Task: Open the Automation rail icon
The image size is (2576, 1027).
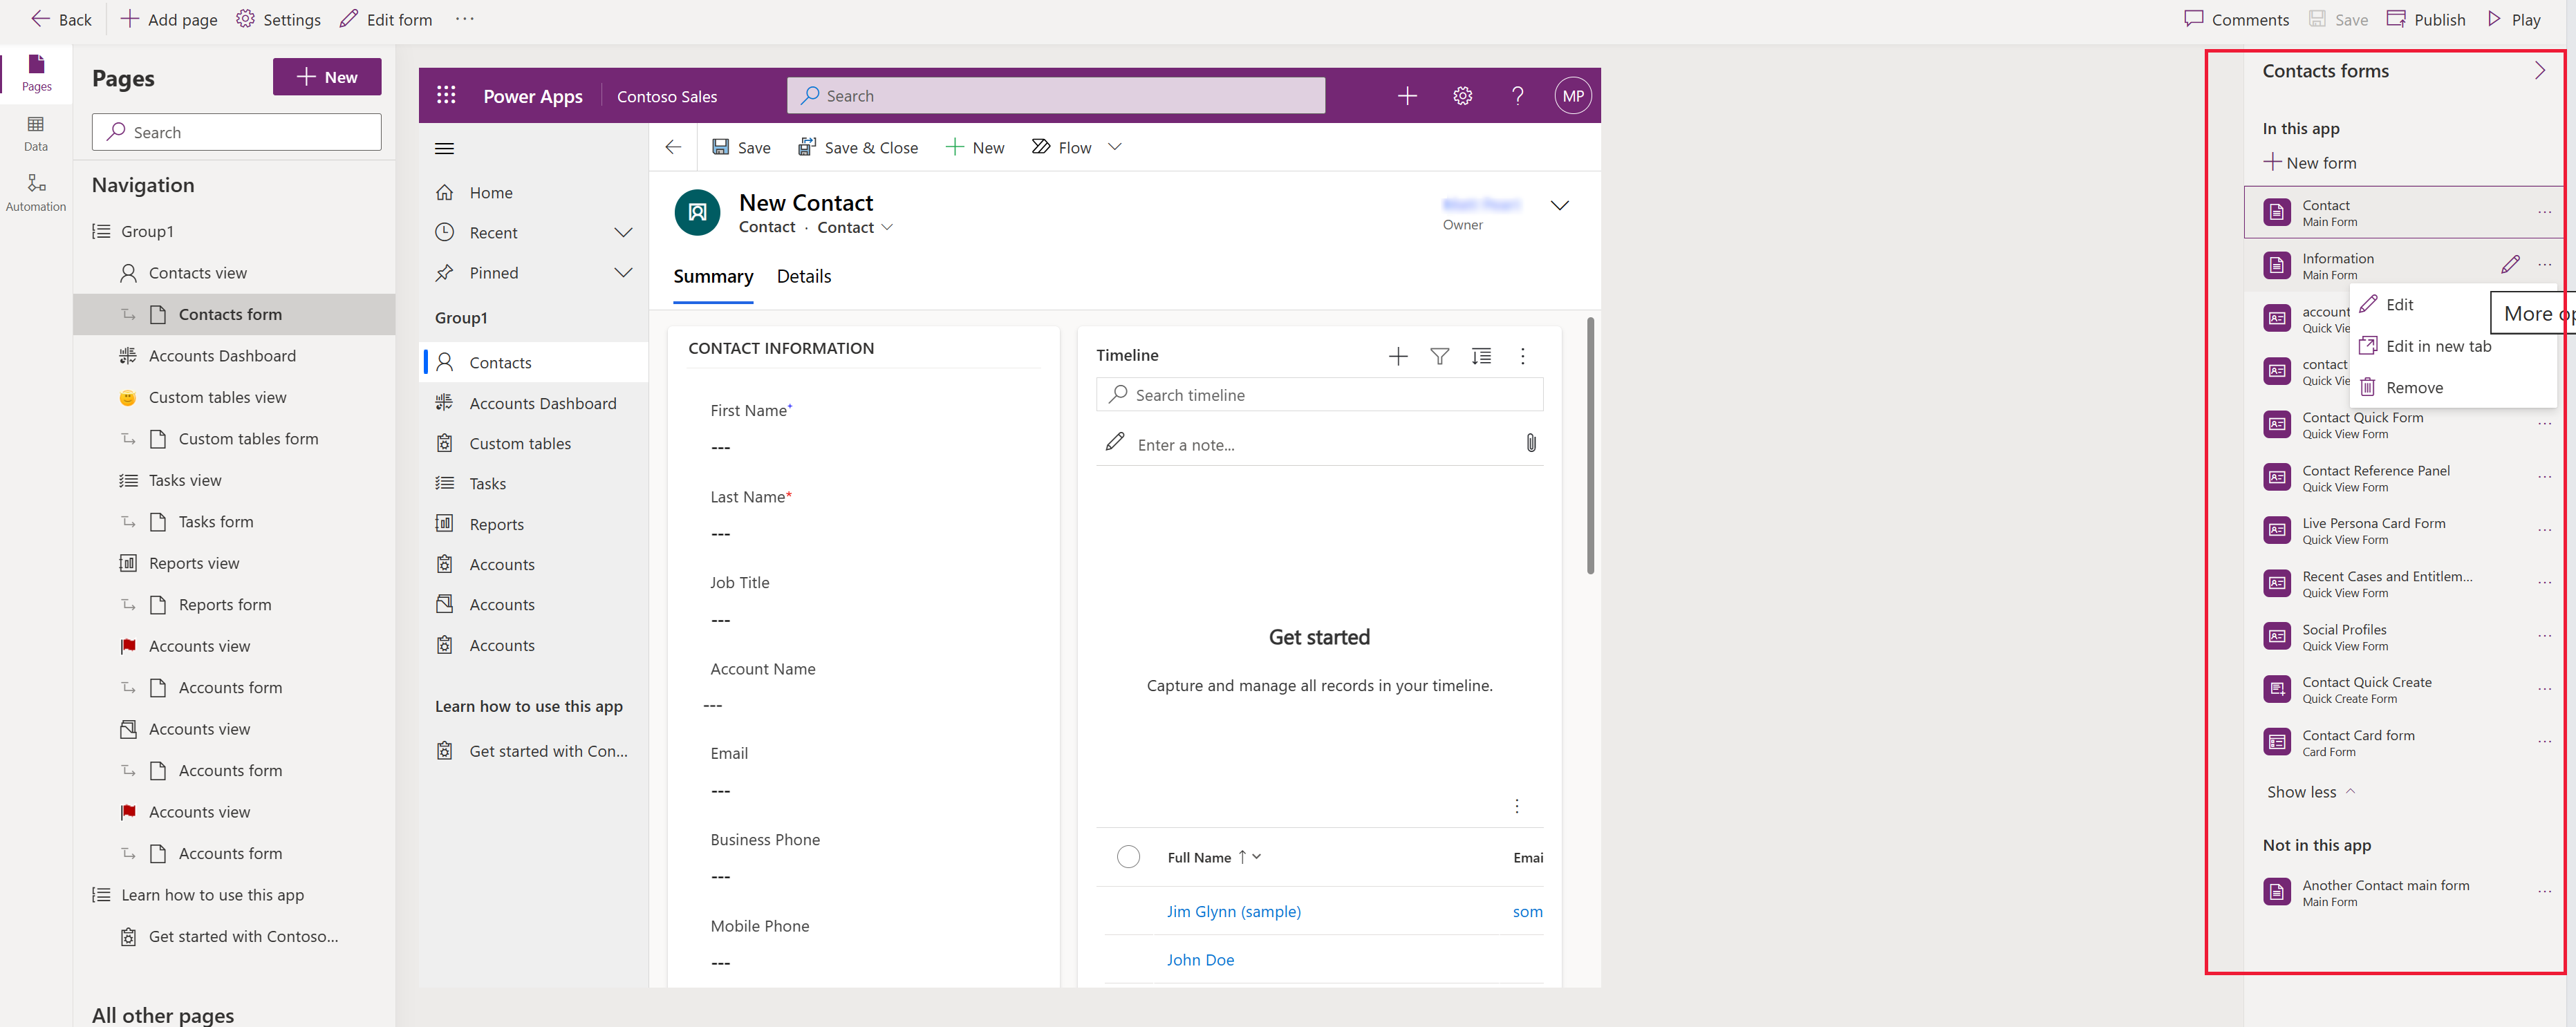Action: tap(36, 192)
